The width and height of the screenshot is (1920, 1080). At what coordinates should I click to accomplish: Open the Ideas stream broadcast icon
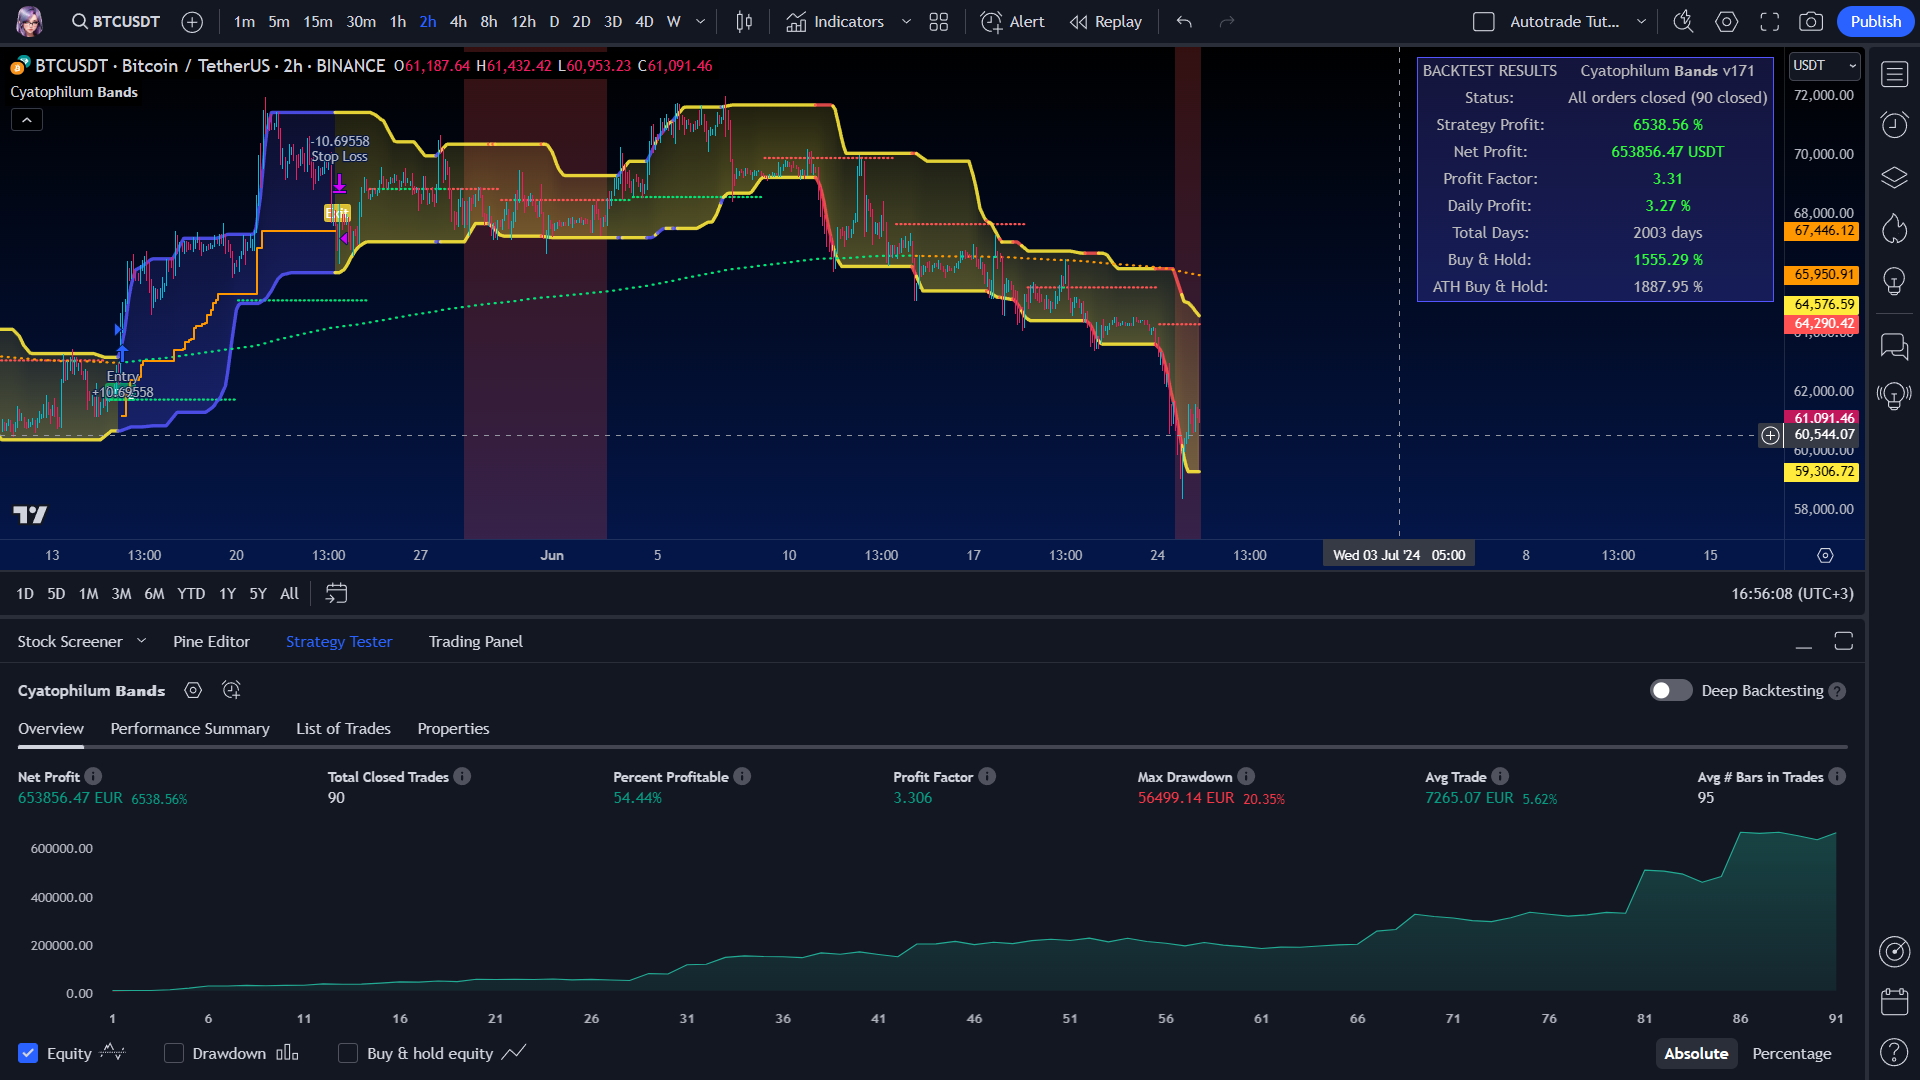click(x=1894, y=396)
